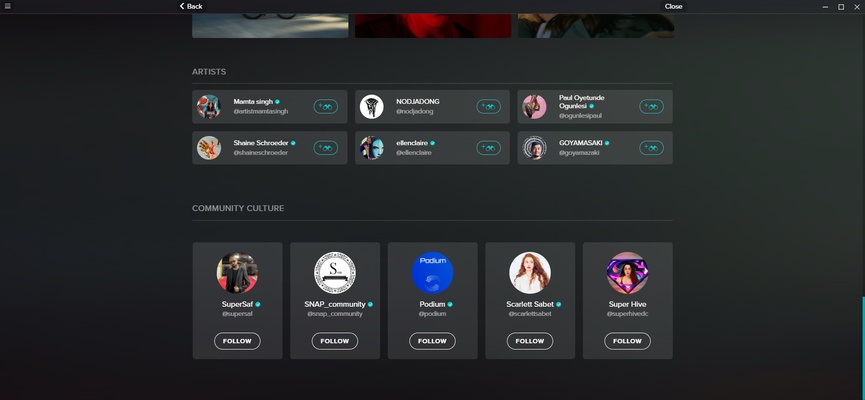Open Mamta singh's avatar

209,106
